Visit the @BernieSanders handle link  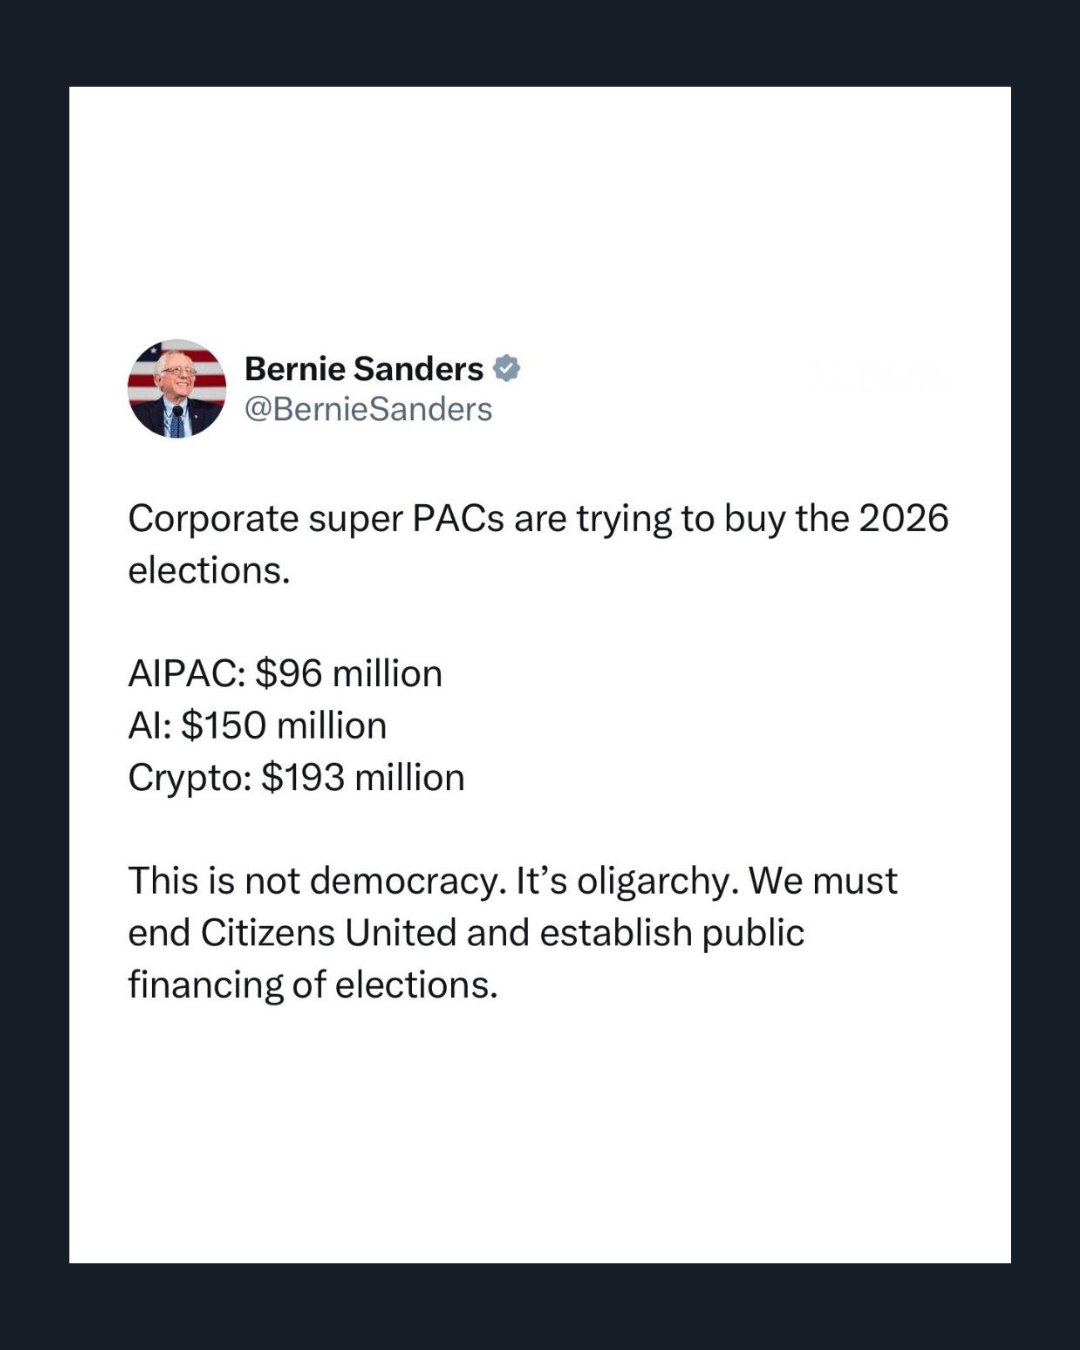tap(368, 409)
